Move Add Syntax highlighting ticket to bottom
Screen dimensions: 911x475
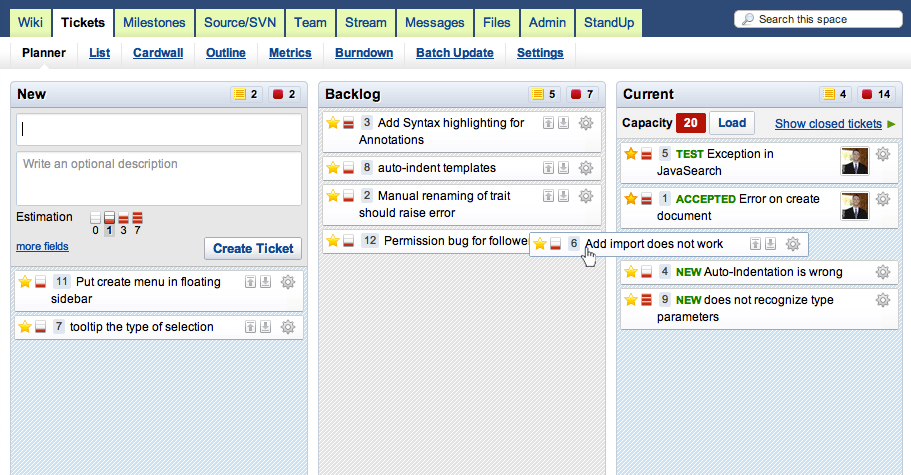(x=564, y=123)
